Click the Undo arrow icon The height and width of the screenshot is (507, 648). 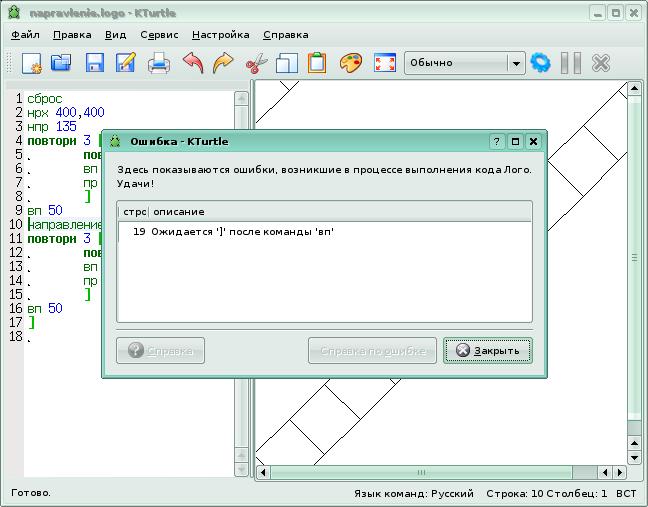(193, 63)
